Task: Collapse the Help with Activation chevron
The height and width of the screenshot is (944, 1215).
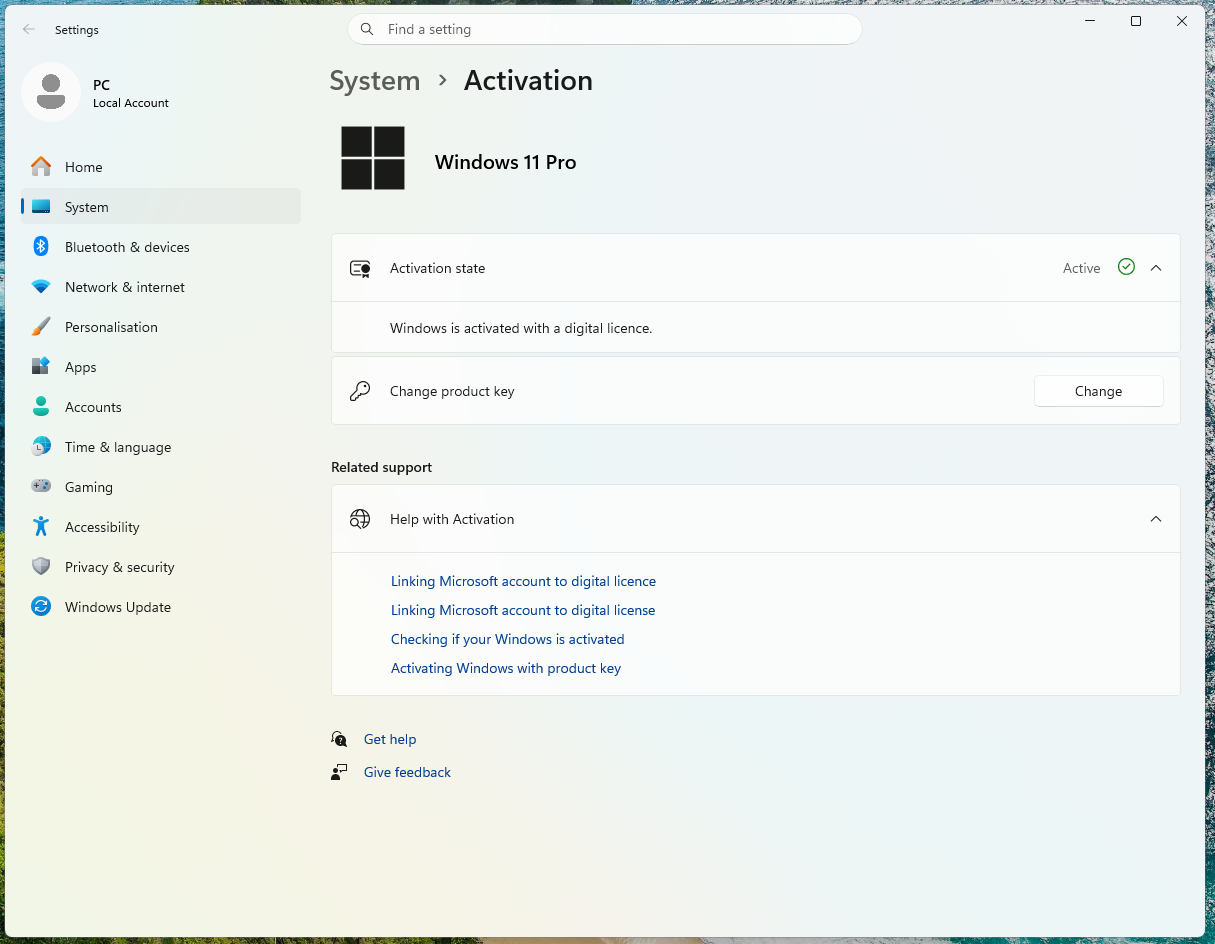Action: pyautogui.click(x=1156, y=519)
